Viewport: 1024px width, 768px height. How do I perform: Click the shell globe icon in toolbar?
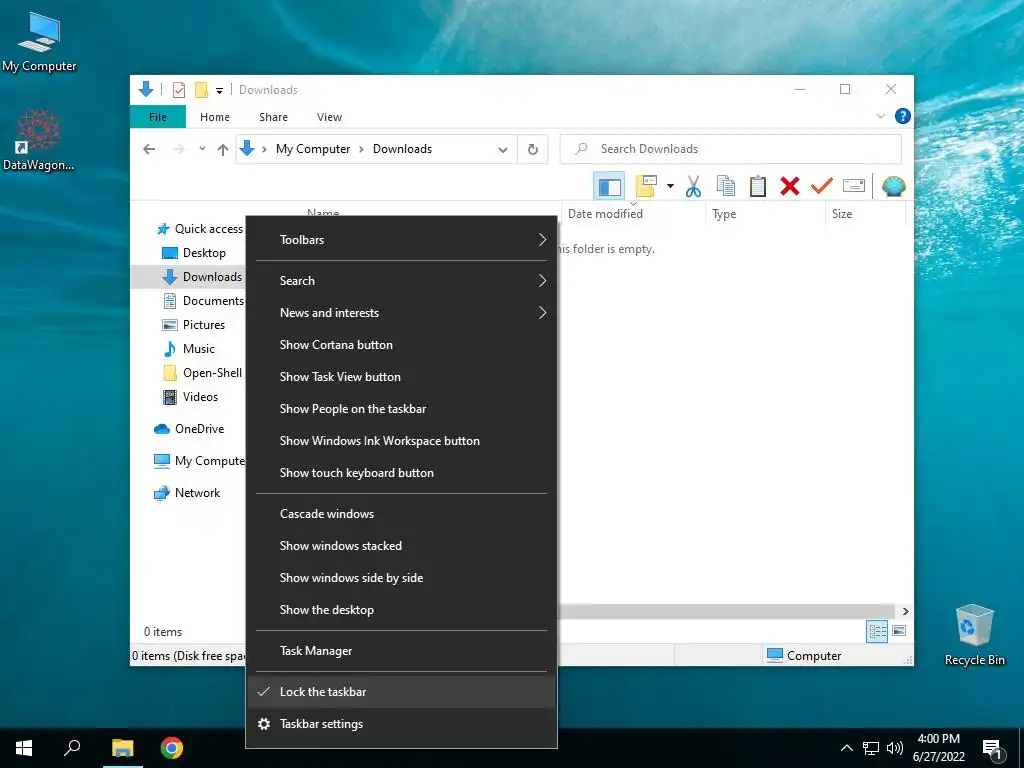click(x=893, y=187)
